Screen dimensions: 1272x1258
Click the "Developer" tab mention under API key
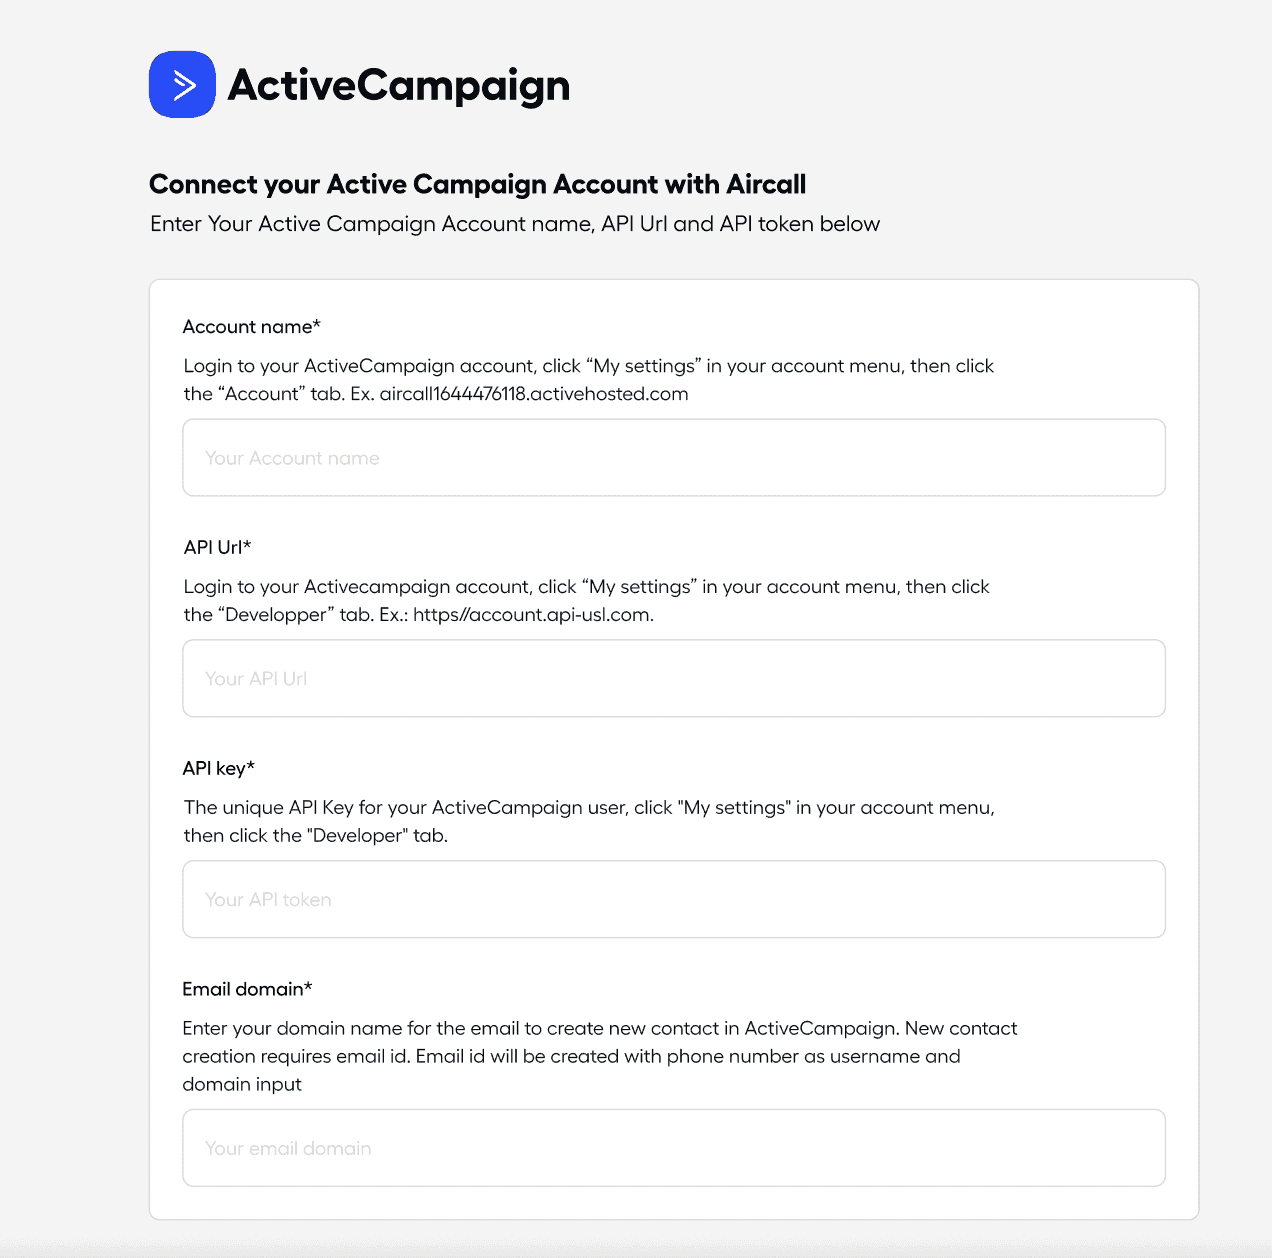click(x=356, y=836)
